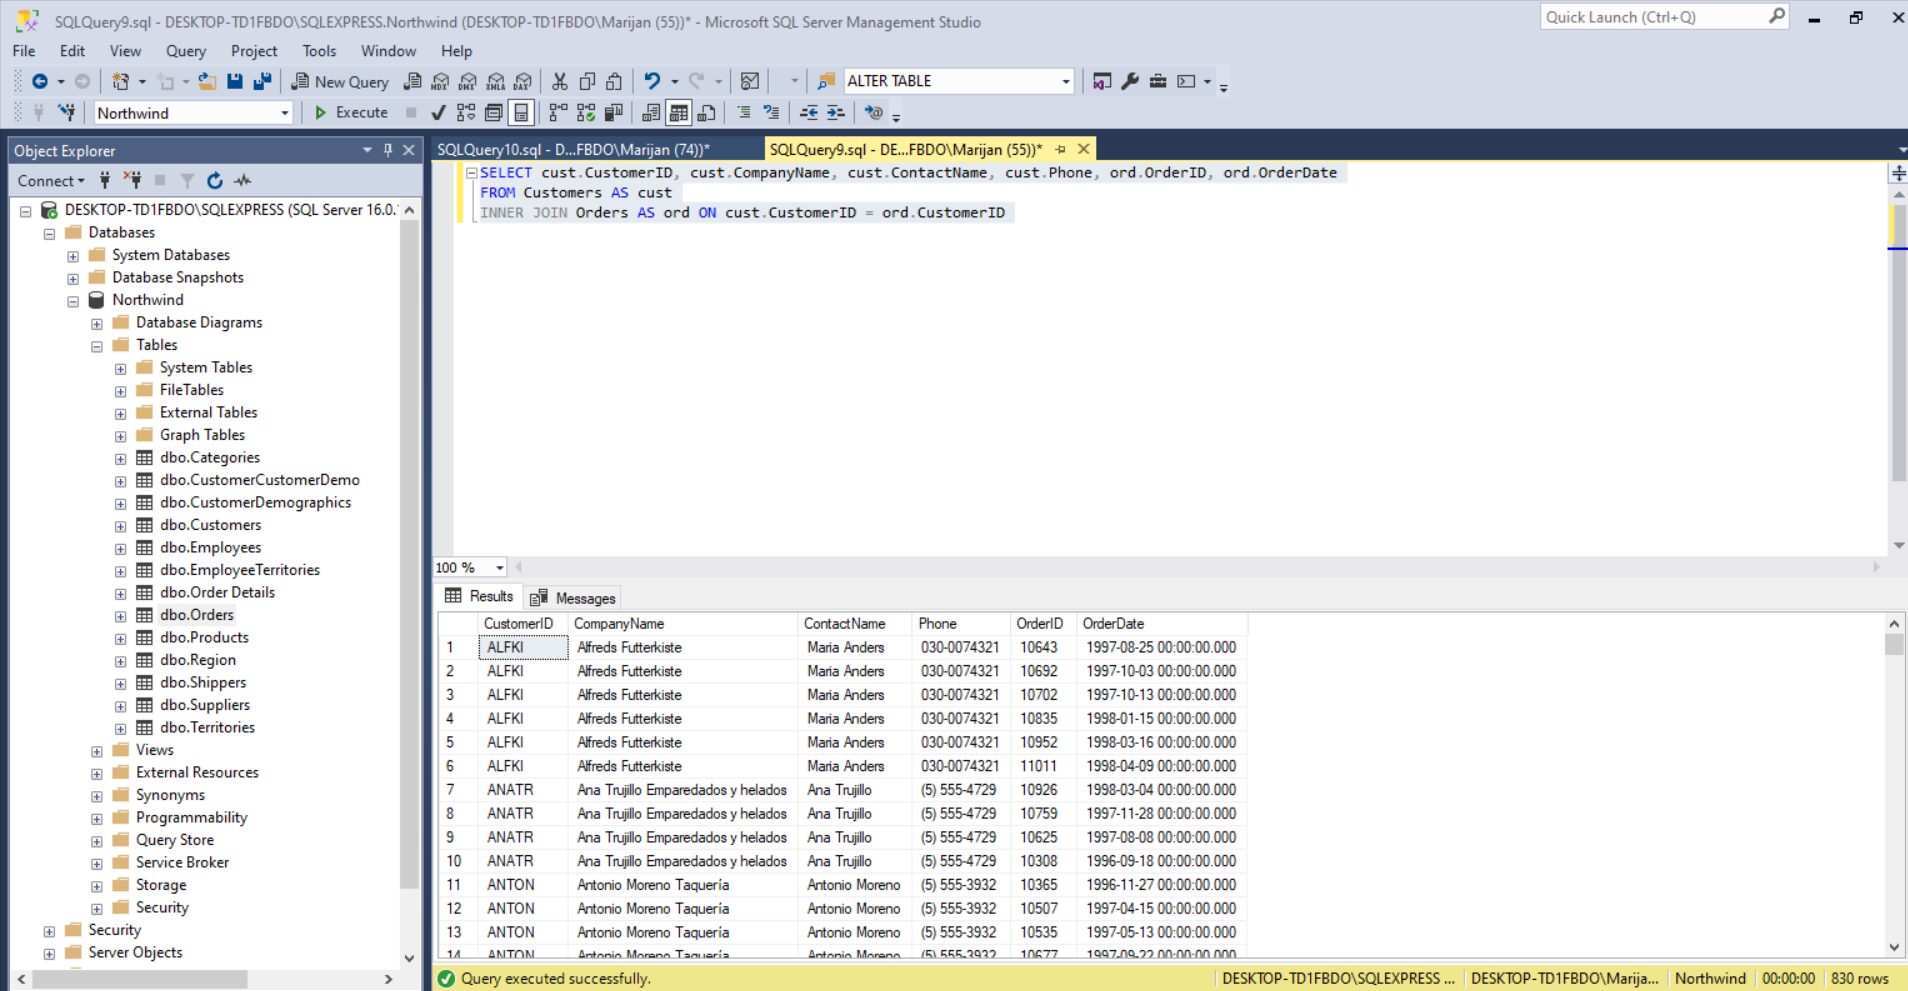Image resolution: width=1908 pixels, height=991 pixels.
Task: Open the Properties wrench icon
Action: (1130, 81)
